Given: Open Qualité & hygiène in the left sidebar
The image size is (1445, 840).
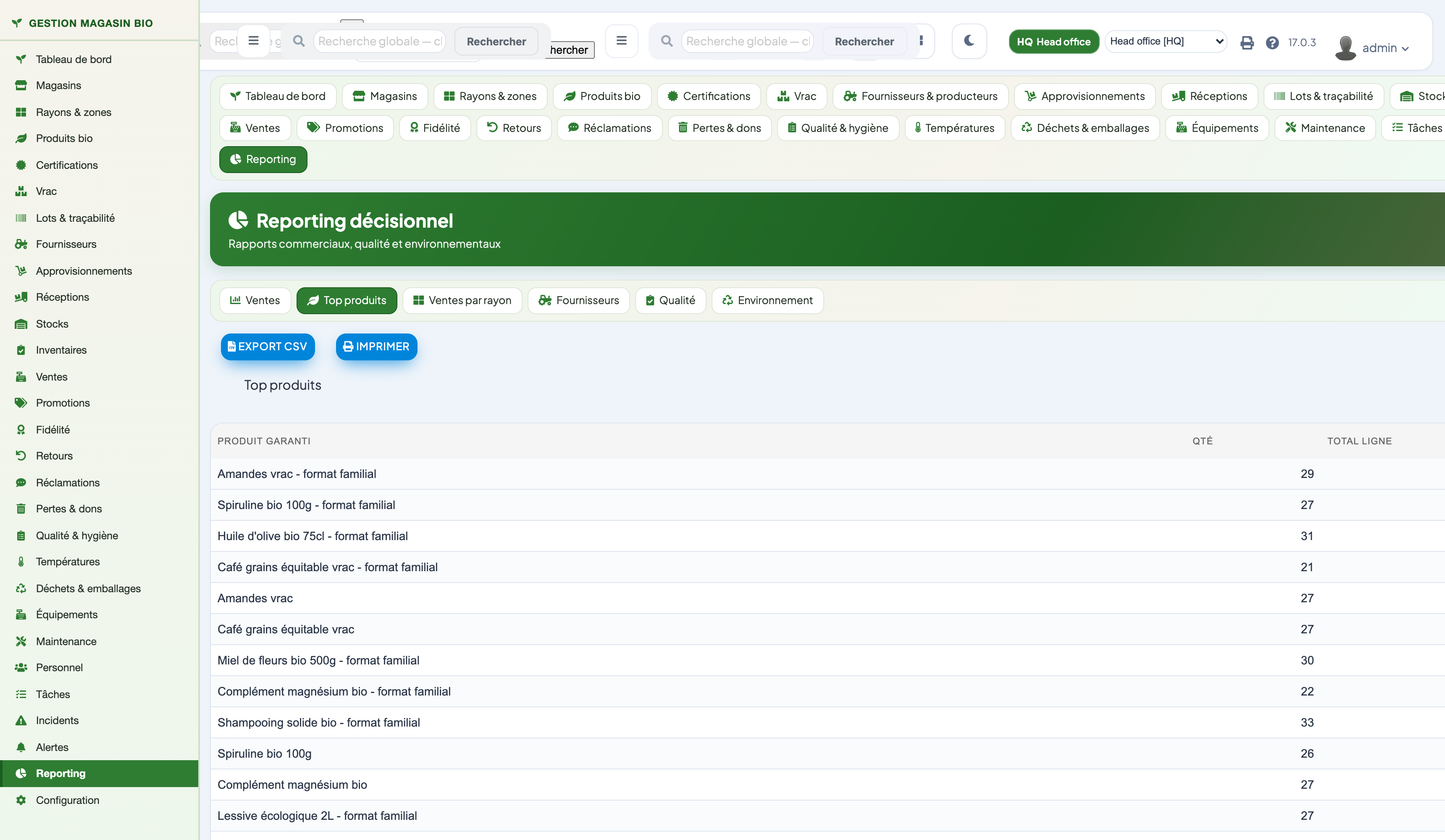Looking at the screenshot, I should click(x=99, y=536).
